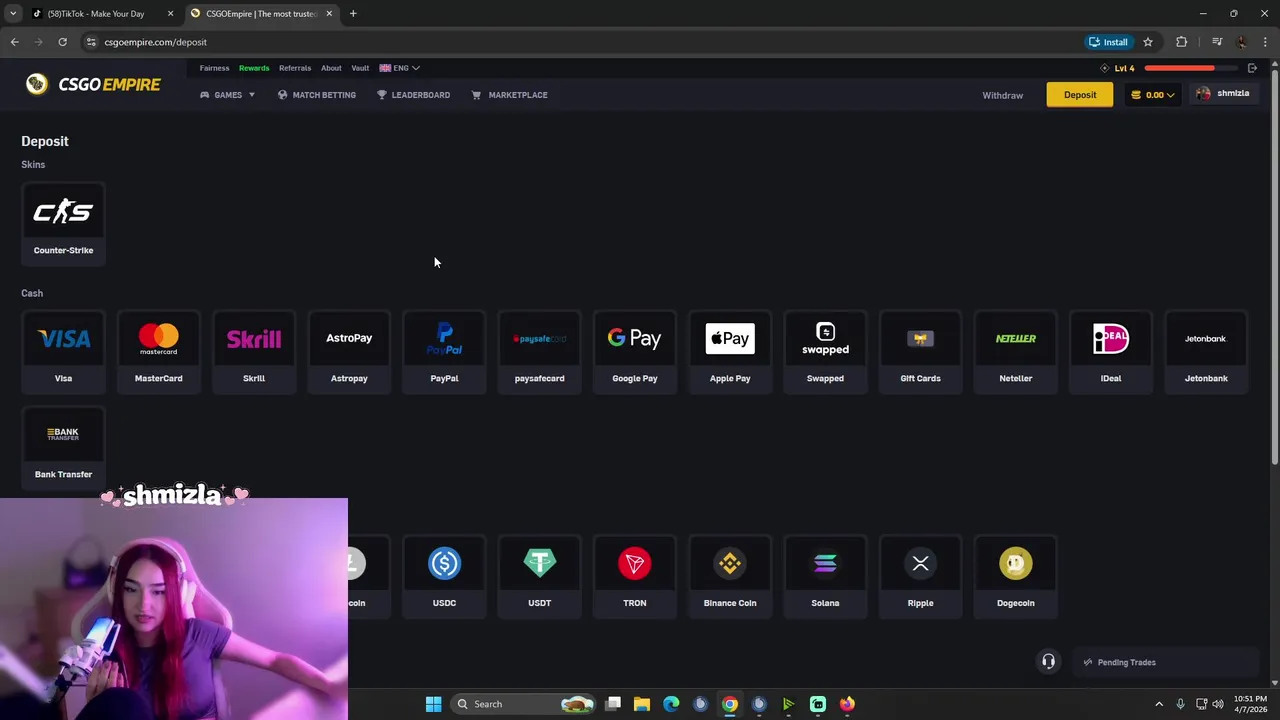Select Neteller payment method
This screenshot has width=1280, height=720.
(1016, 351)
